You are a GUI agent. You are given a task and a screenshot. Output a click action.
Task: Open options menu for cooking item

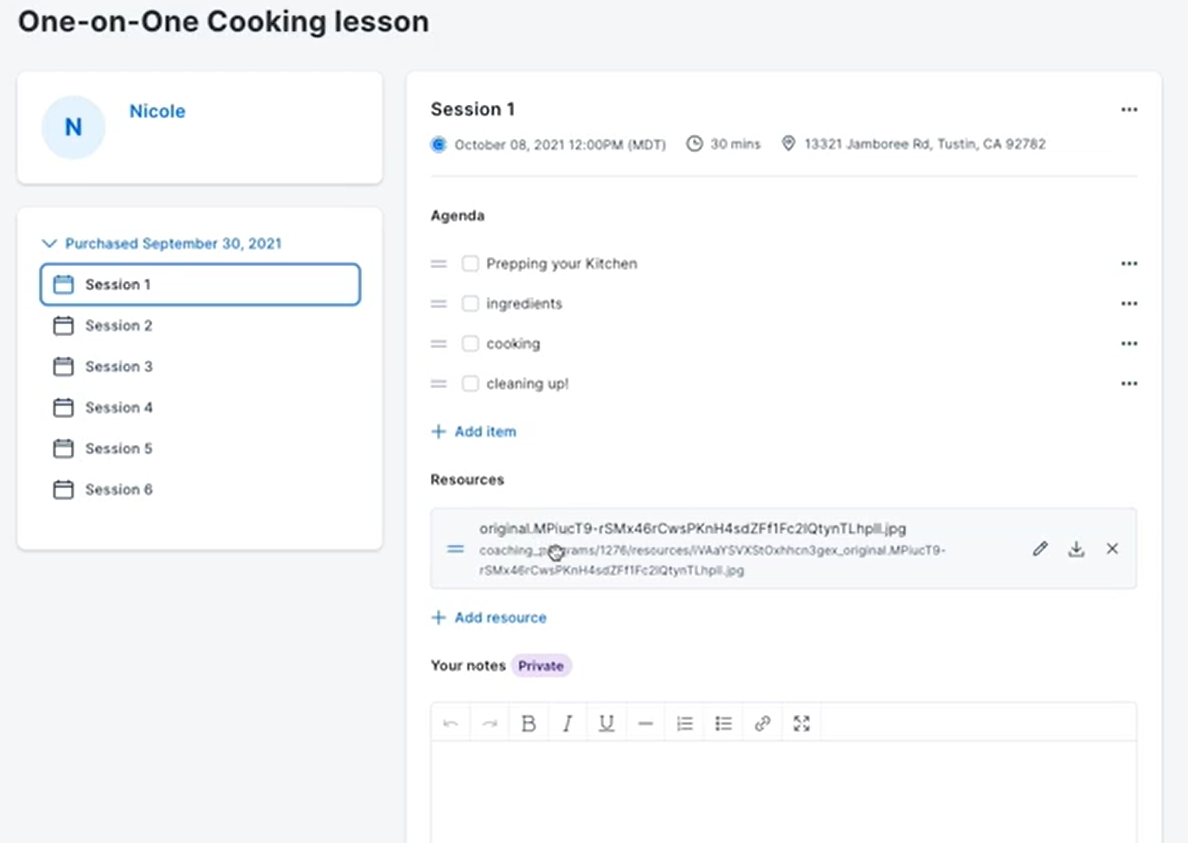point(1129,344)
